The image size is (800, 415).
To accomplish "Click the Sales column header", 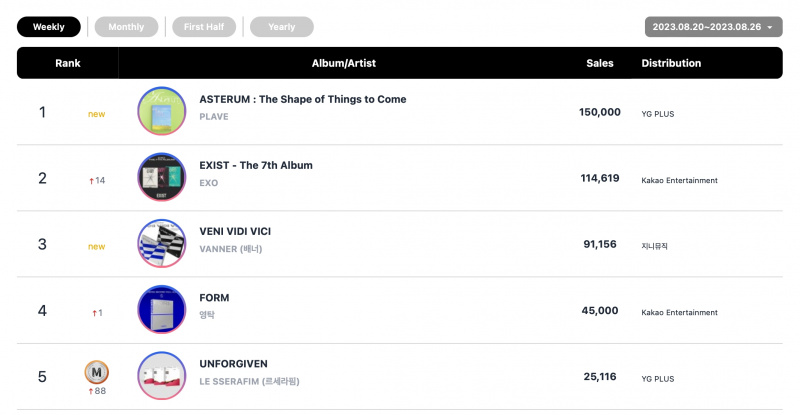I will (599, 63).
